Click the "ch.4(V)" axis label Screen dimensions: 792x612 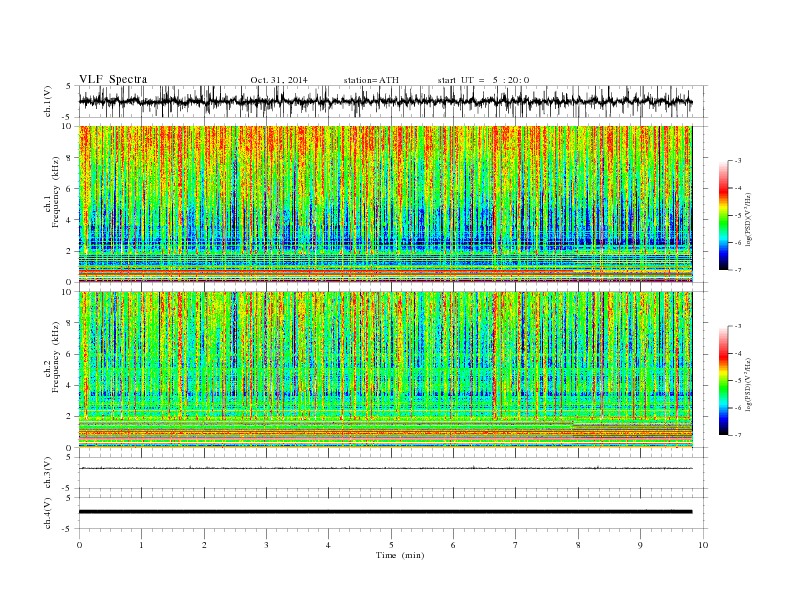(x=48, y=513)
